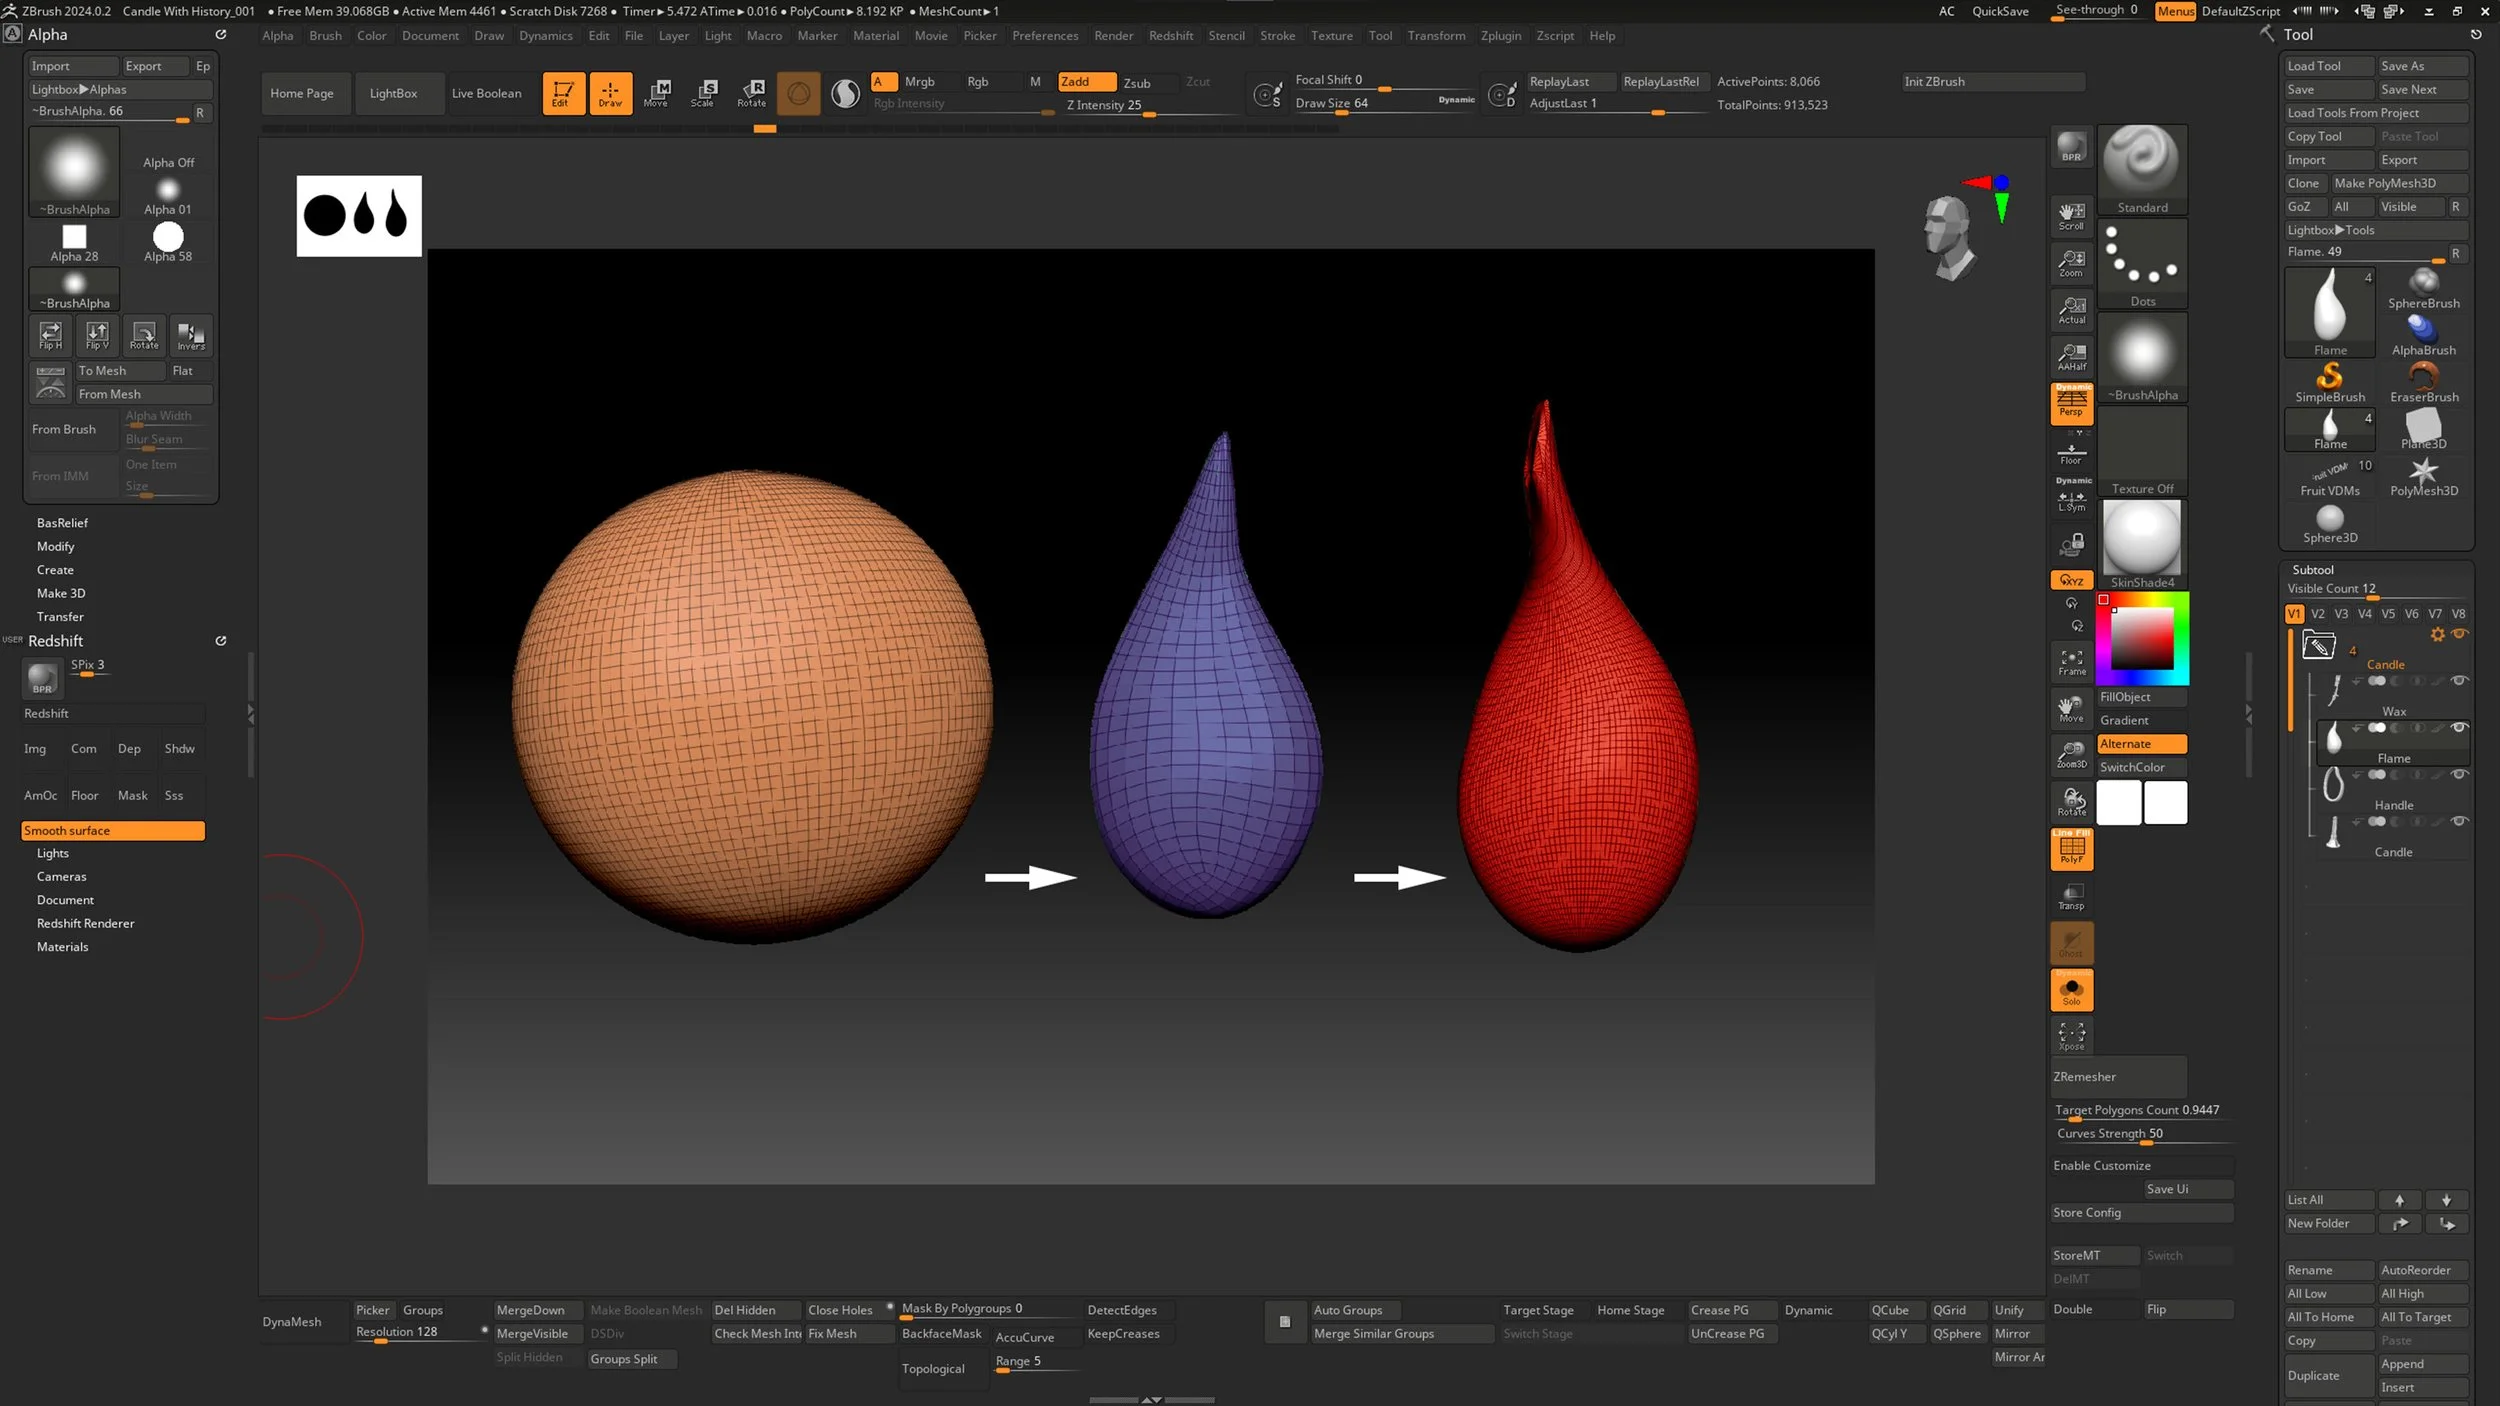Expand the BasRelief section

(62, 523)
